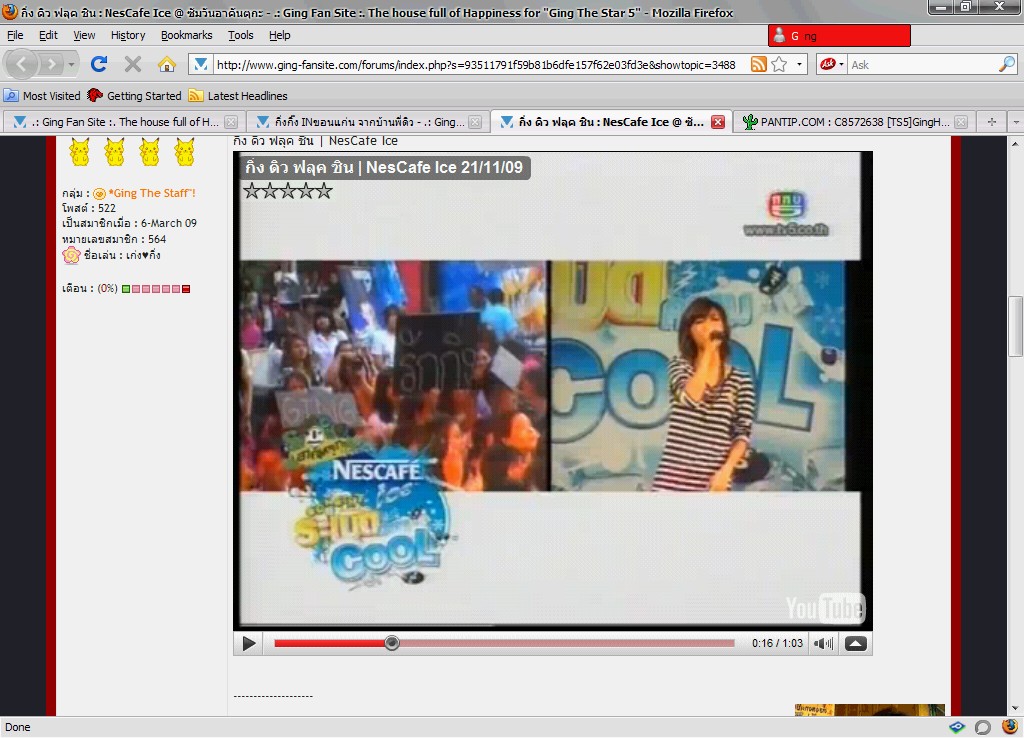Open a new tab
The width and height of the screenshot is (1024, 738).
(x=991, y=122)
